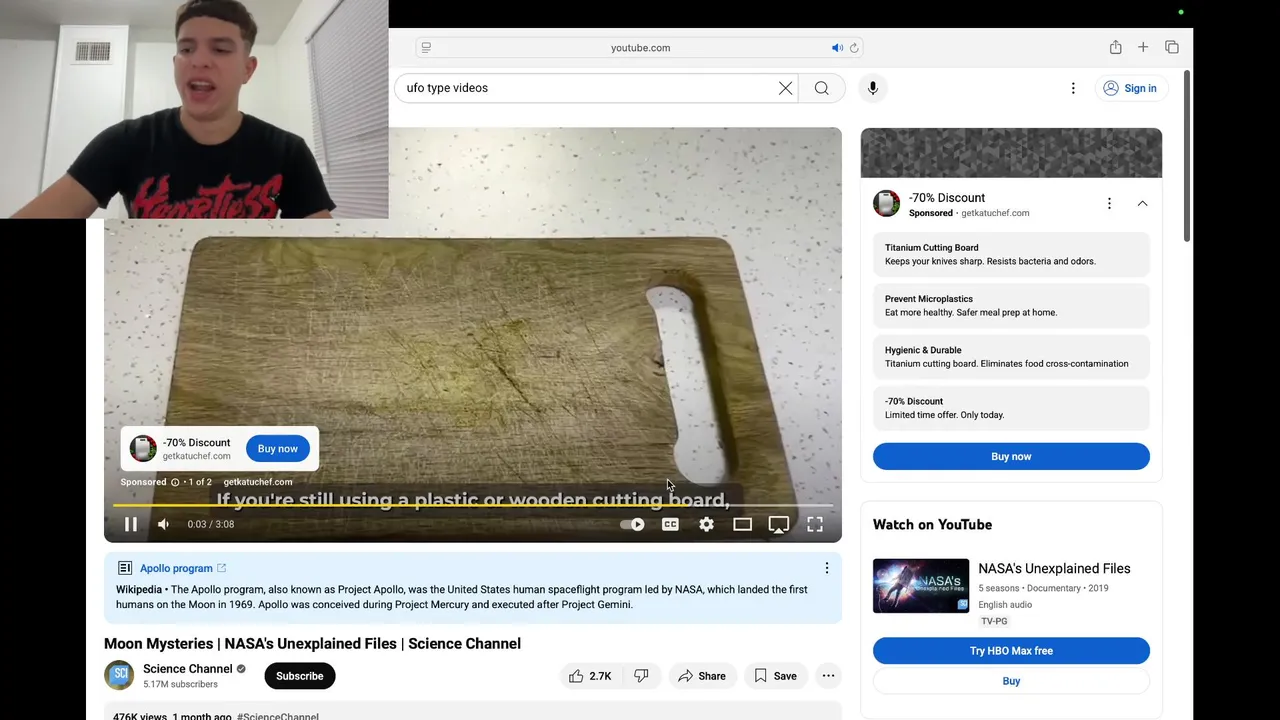
Task: Open the Science Channel name link
Action: tap(188, 669)
